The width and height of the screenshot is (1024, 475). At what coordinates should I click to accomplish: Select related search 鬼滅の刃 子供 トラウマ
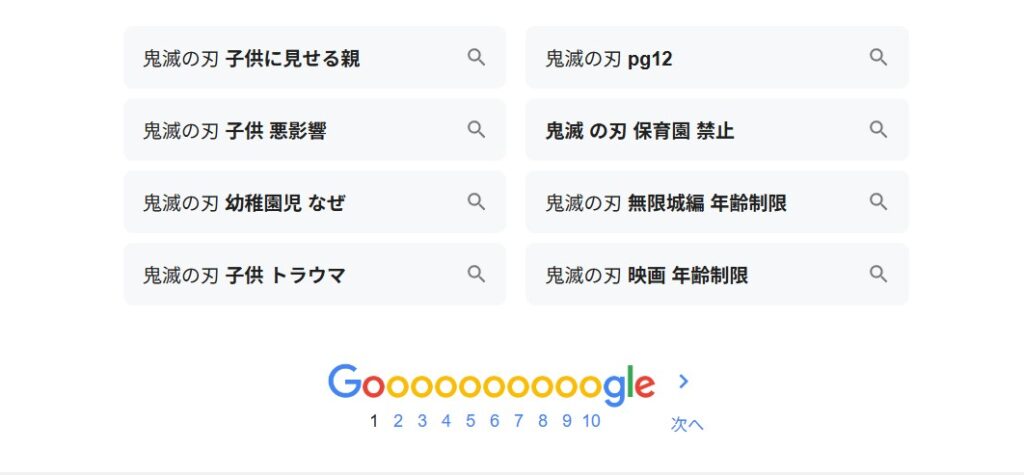[x=315, y=274]
